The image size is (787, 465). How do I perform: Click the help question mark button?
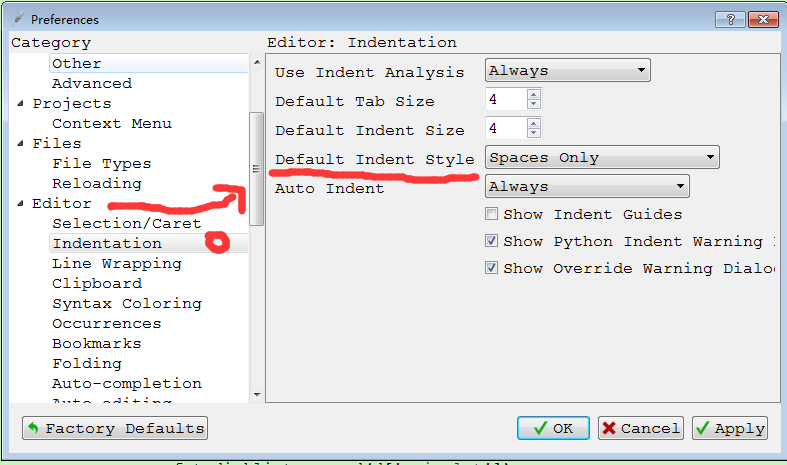pos(730,20)
